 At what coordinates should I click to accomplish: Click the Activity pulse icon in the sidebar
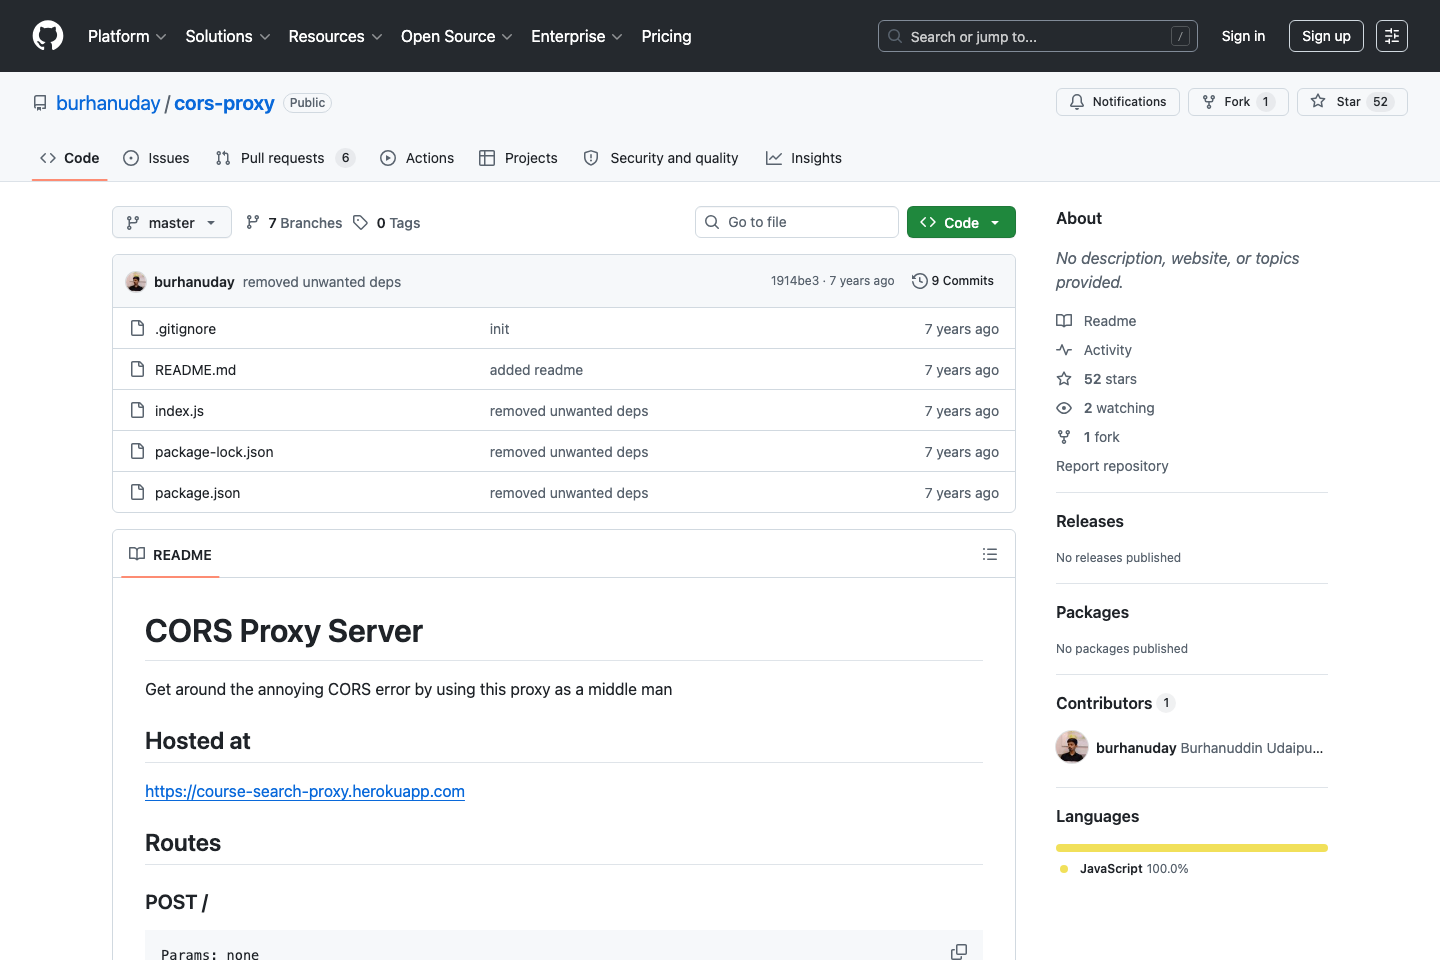[x=1063, y=349]
